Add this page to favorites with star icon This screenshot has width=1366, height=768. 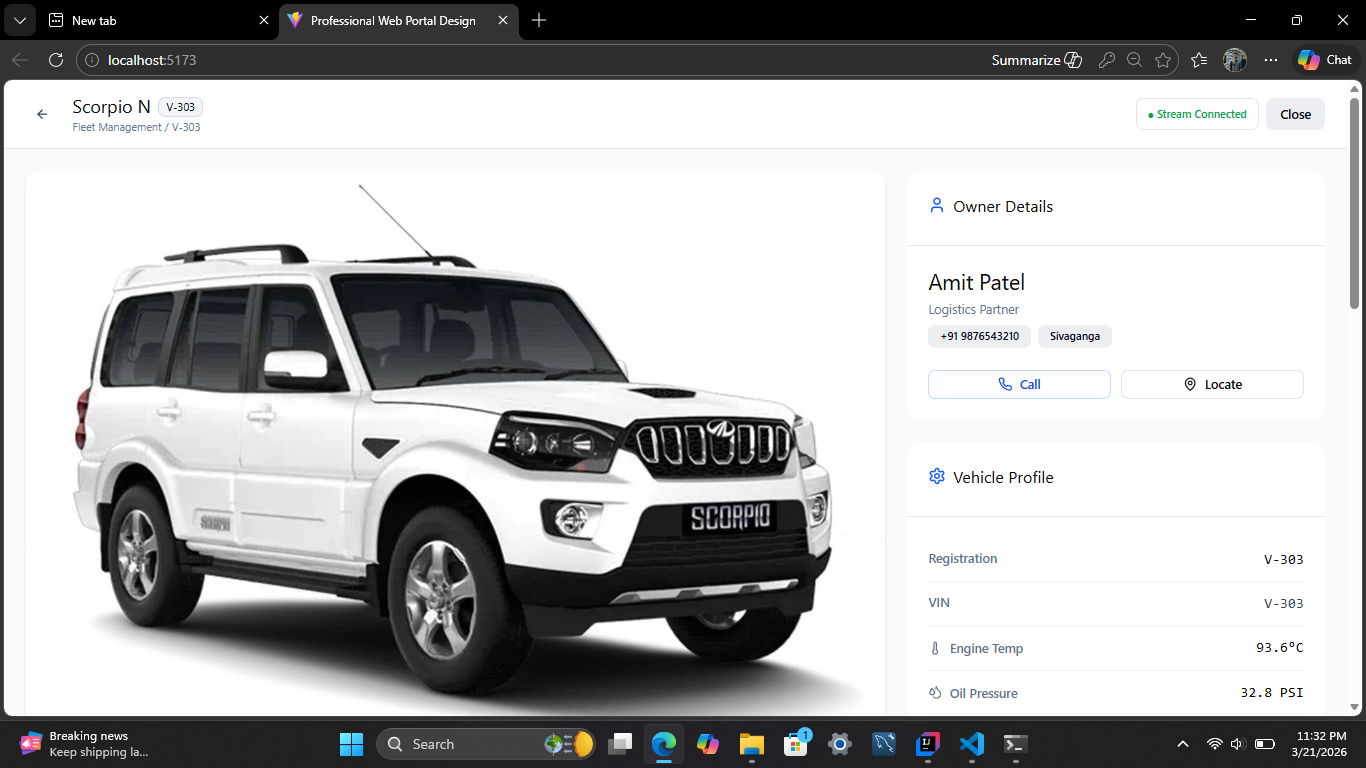pyautogui.click(x=1163, y=60)
